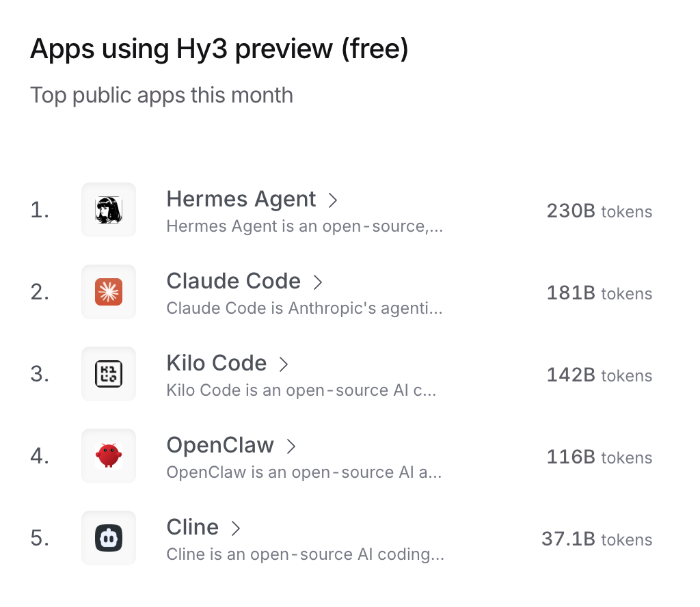
Task: Click the '142B tokens' value
Action: point(600,375)
